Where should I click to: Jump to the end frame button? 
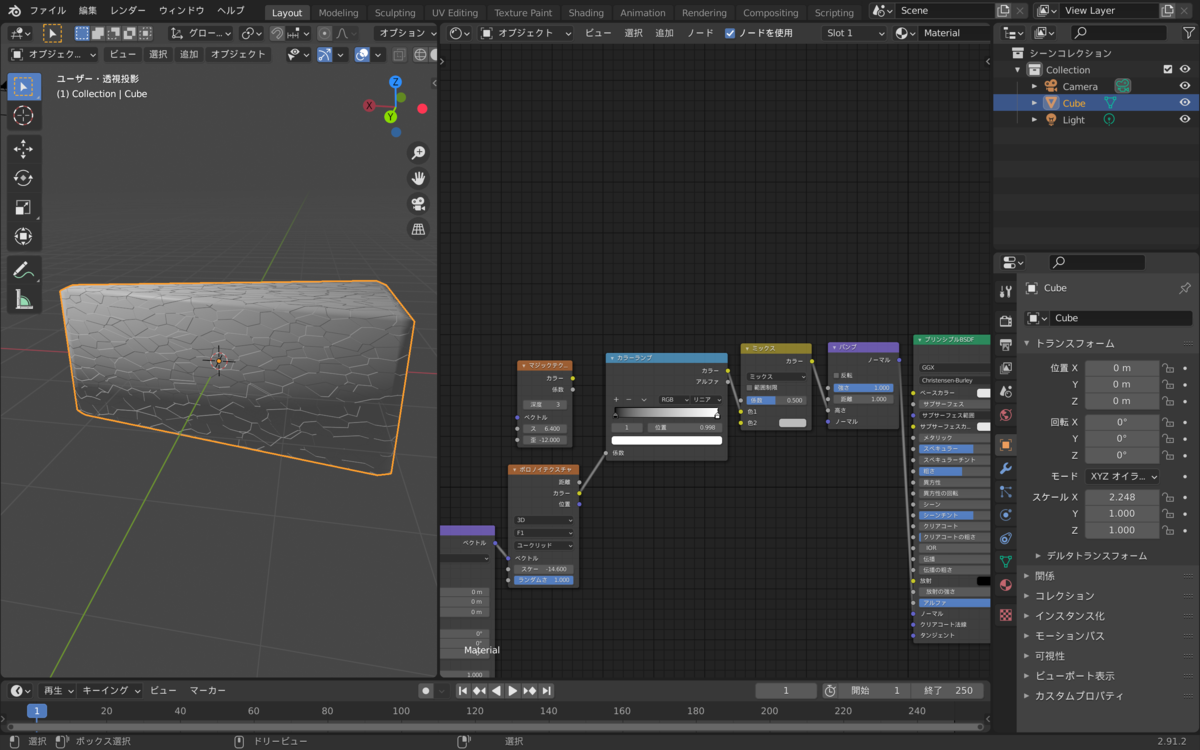[547, 690]
